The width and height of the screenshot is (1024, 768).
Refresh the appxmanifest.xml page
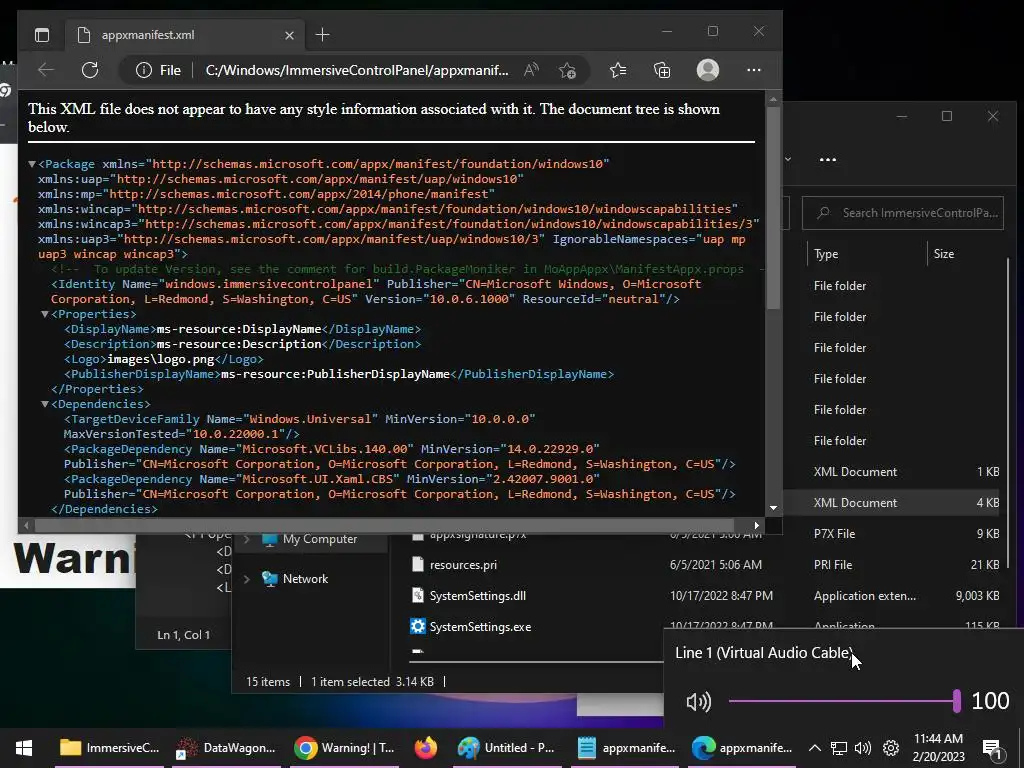90,70
